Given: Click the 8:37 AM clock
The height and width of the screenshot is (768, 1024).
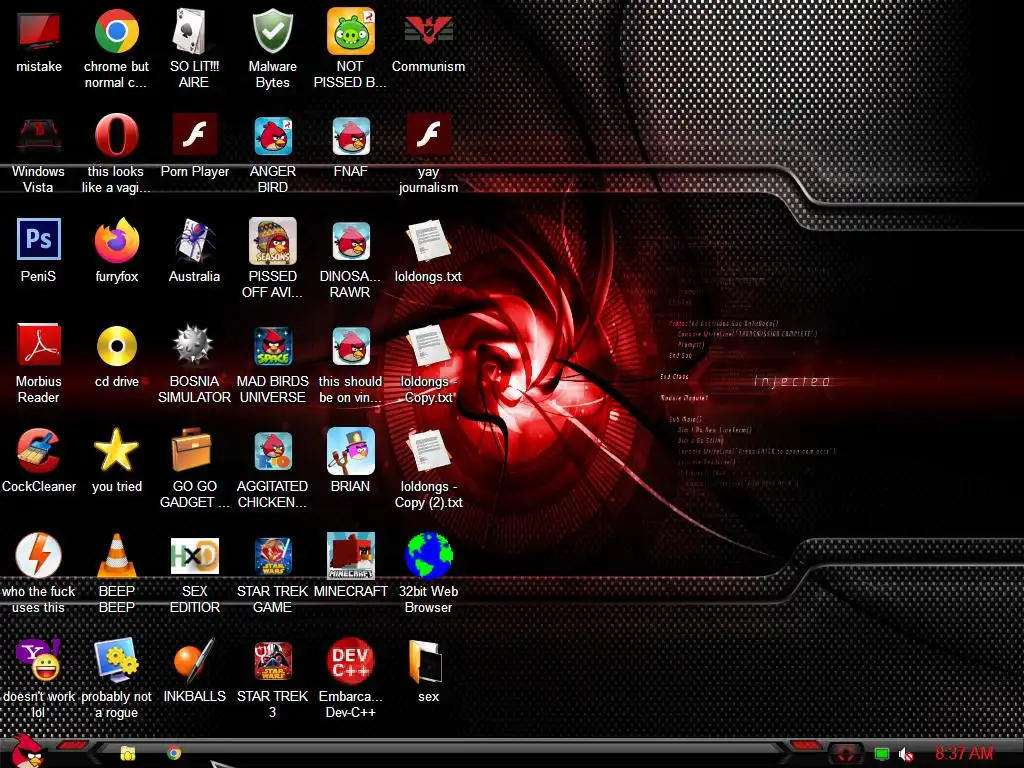Looking at the screenshot, I should pos(964,754).
